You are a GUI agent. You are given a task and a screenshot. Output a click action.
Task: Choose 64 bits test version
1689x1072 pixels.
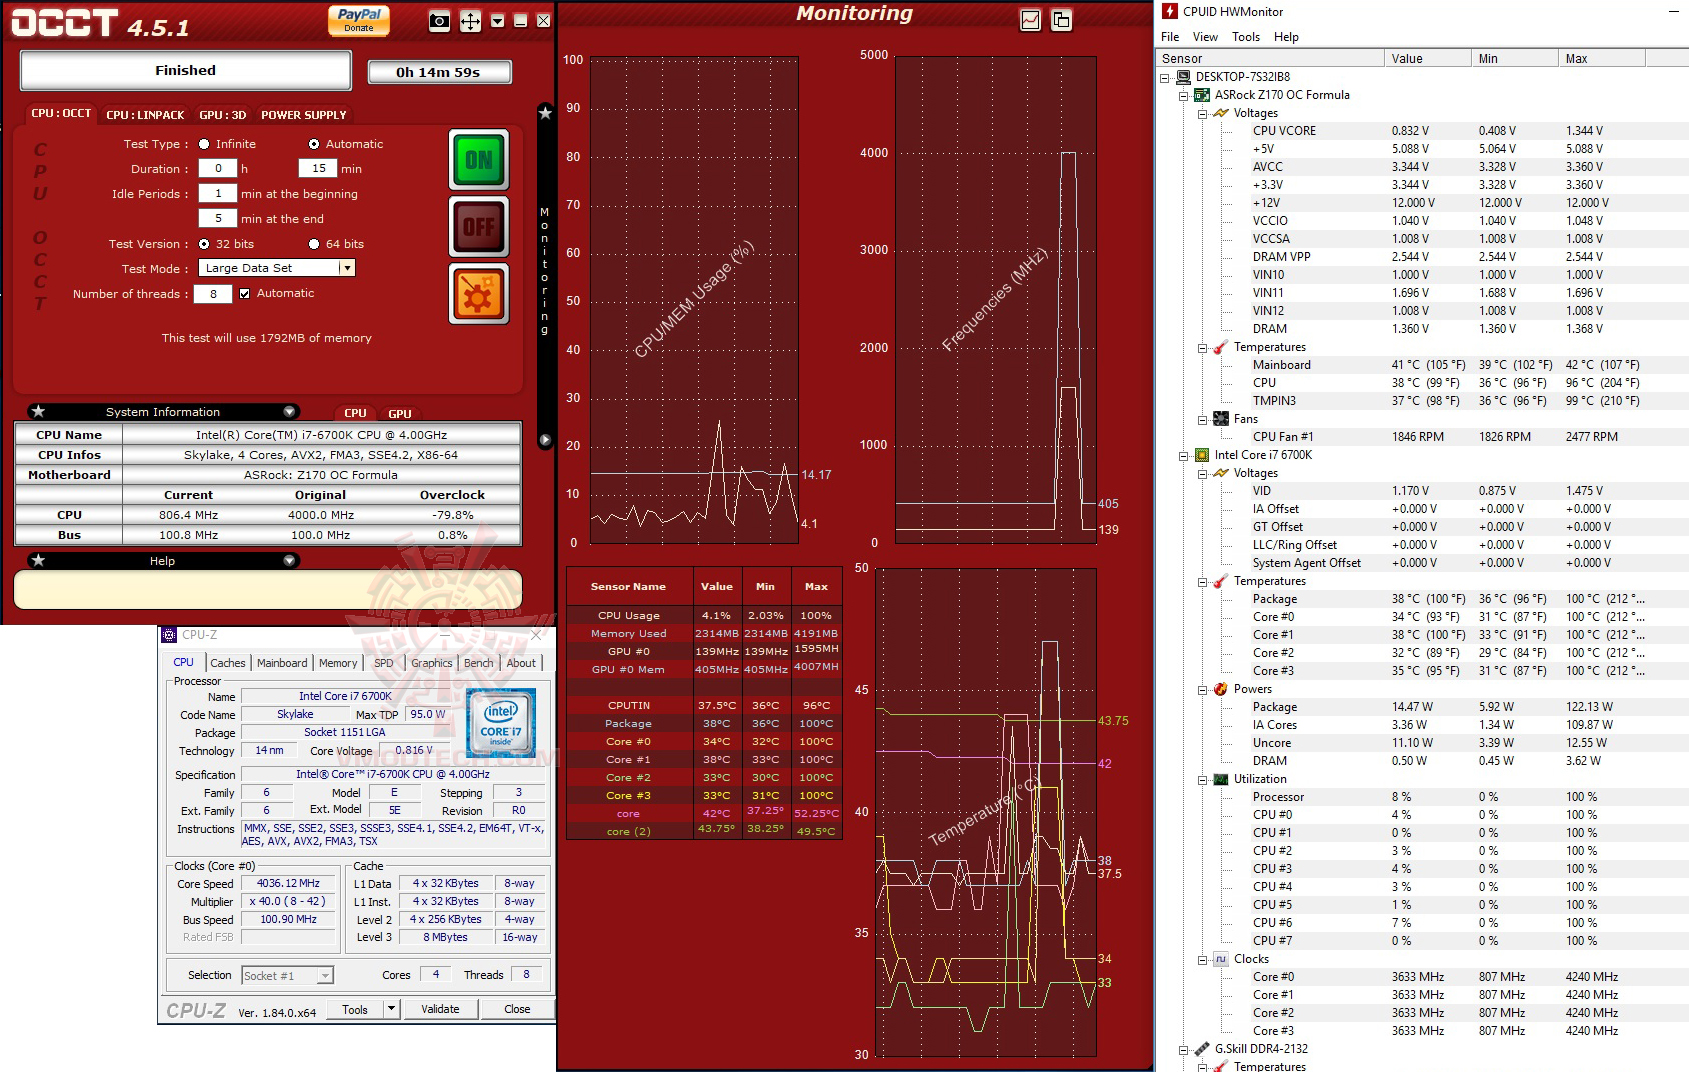coord(314,244)
